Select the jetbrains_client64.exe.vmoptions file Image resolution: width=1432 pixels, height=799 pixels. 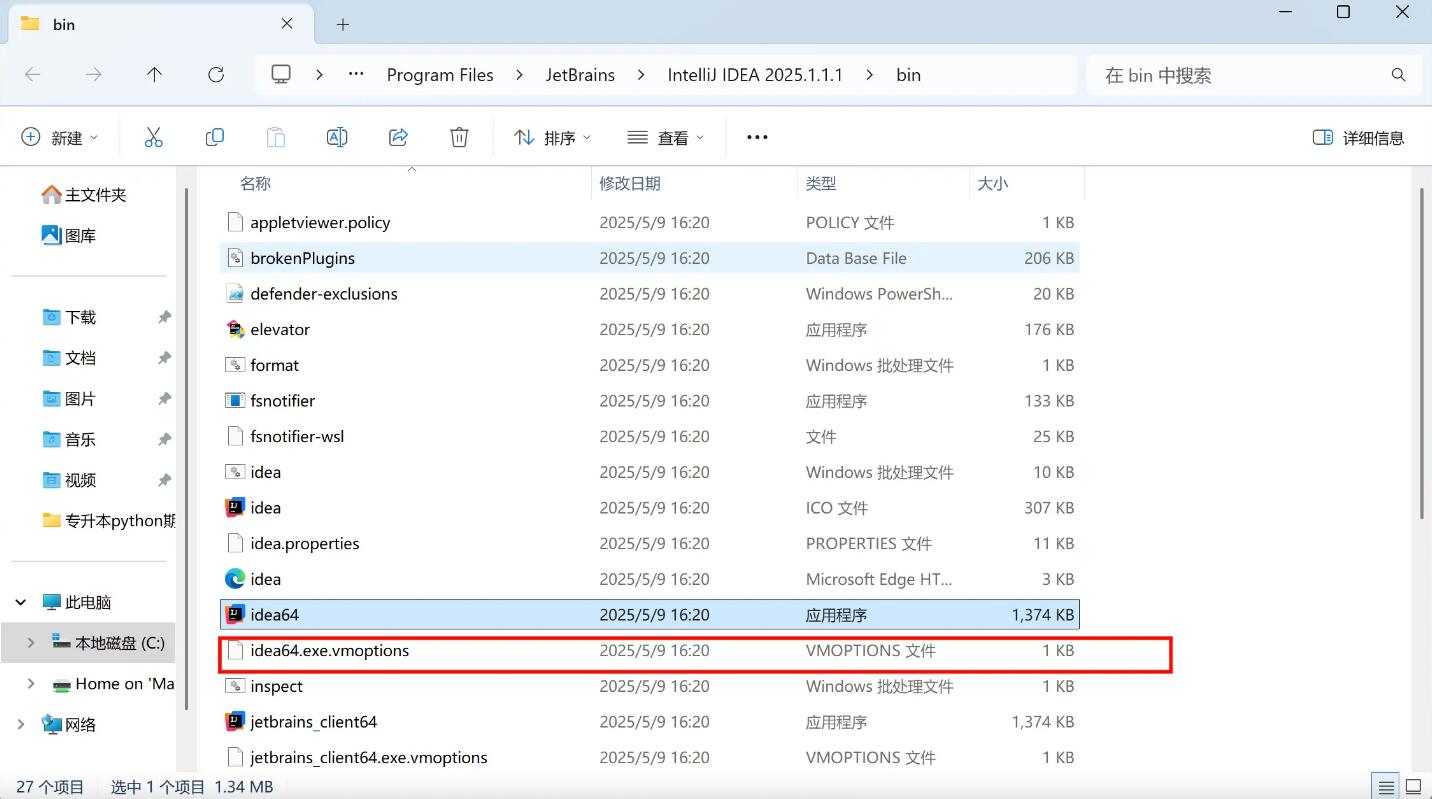click(x=650, y=758)
